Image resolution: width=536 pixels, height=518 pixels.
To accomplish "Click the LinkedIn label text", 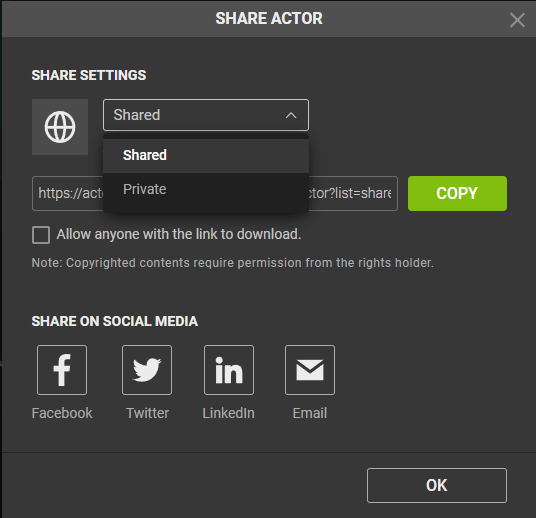I will [x=228, y=413].
